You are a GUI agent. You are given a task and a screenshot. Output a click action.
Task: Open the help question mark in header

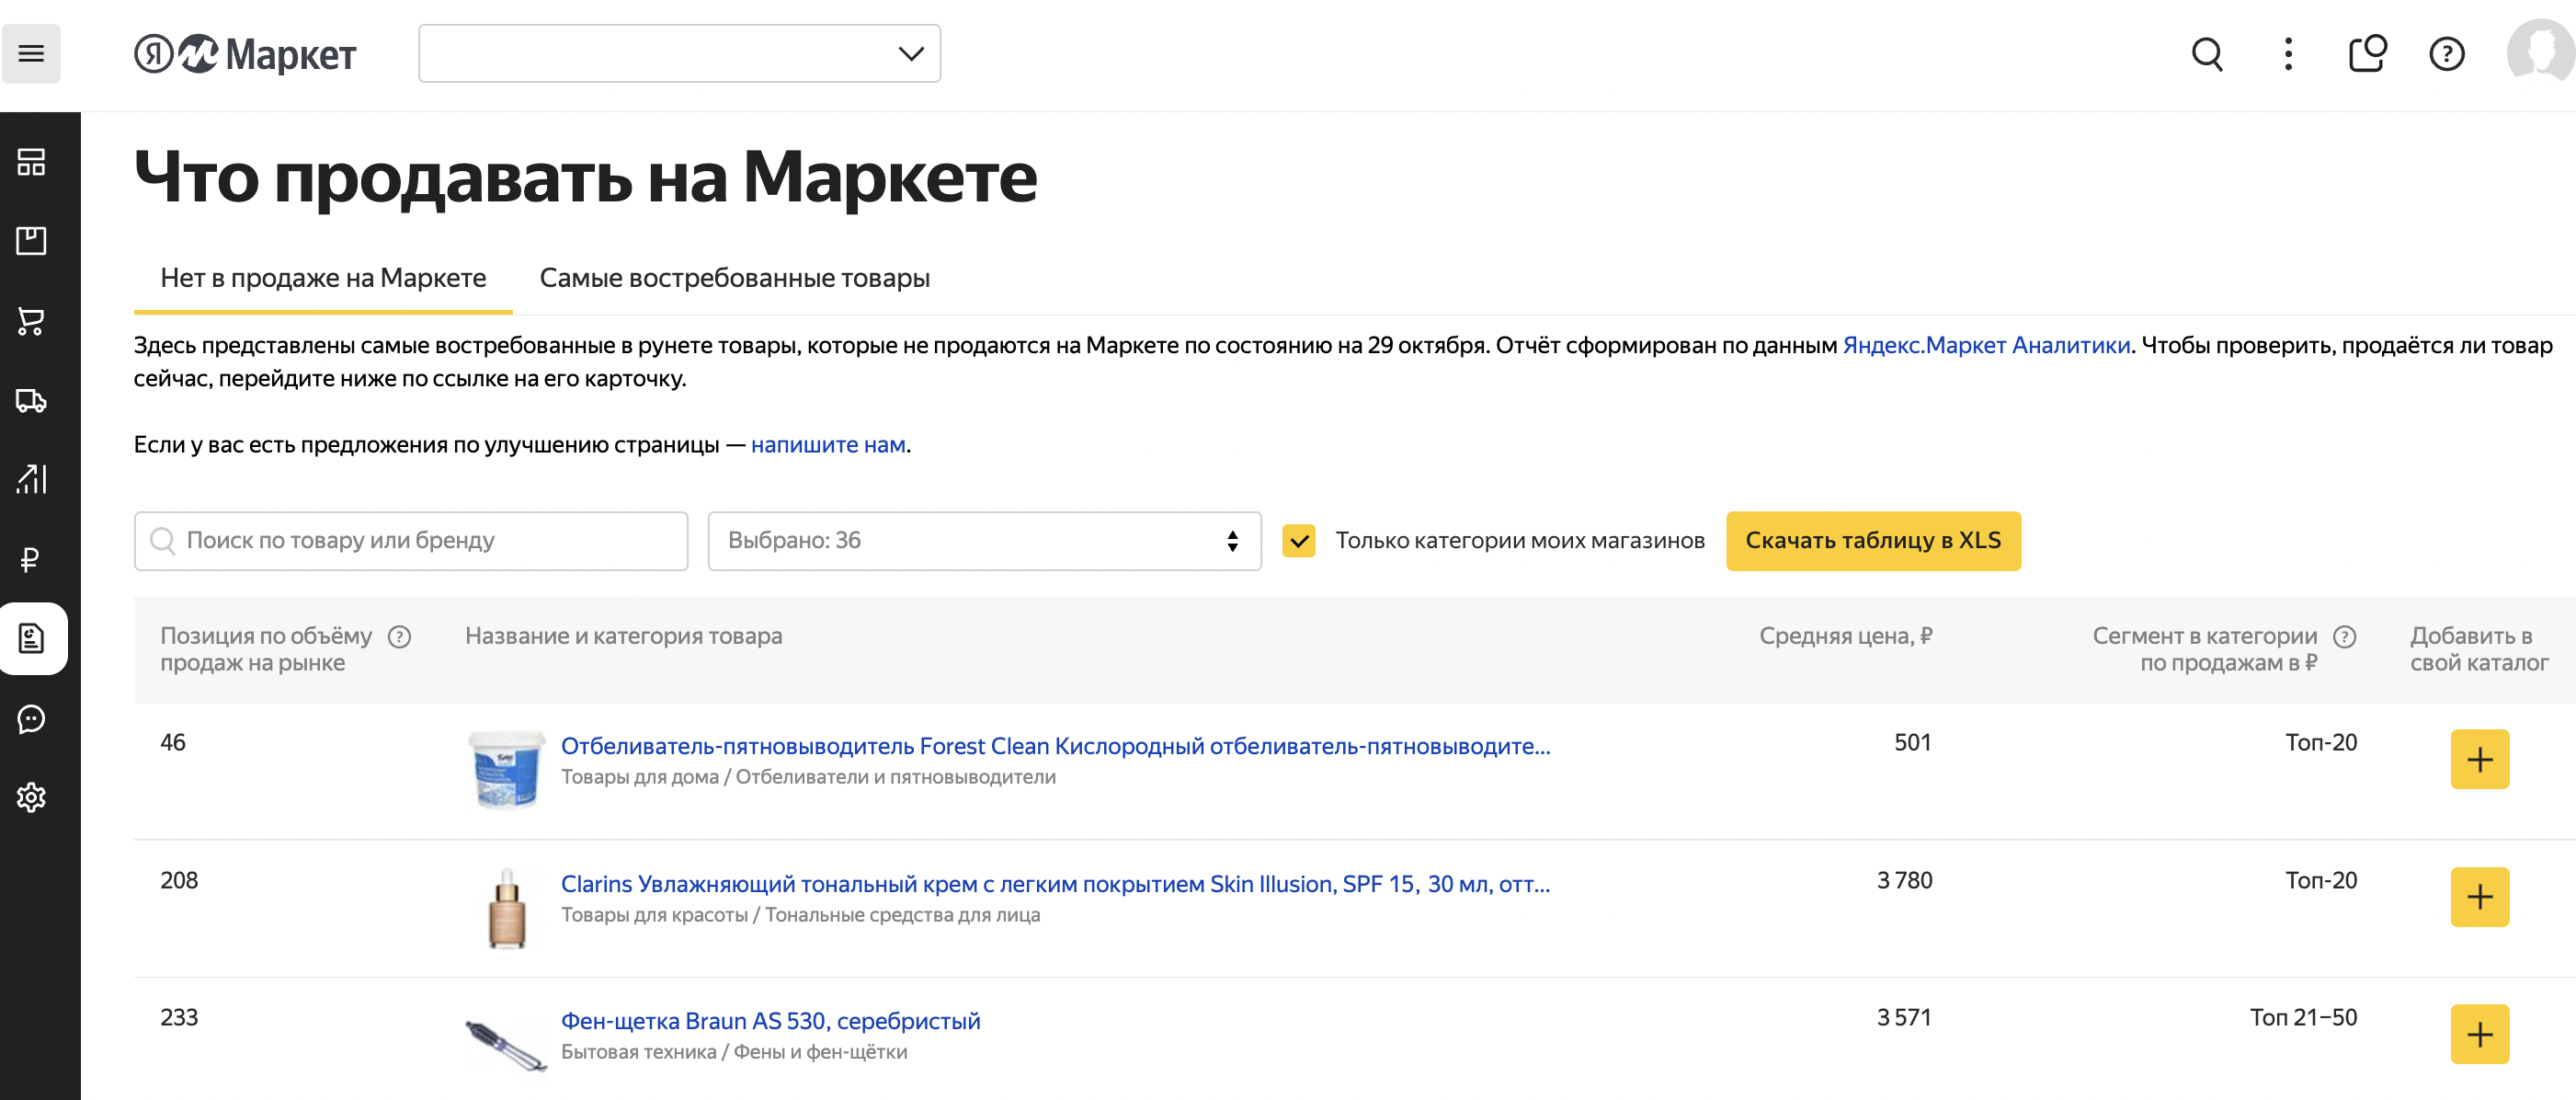(2447, 54)
